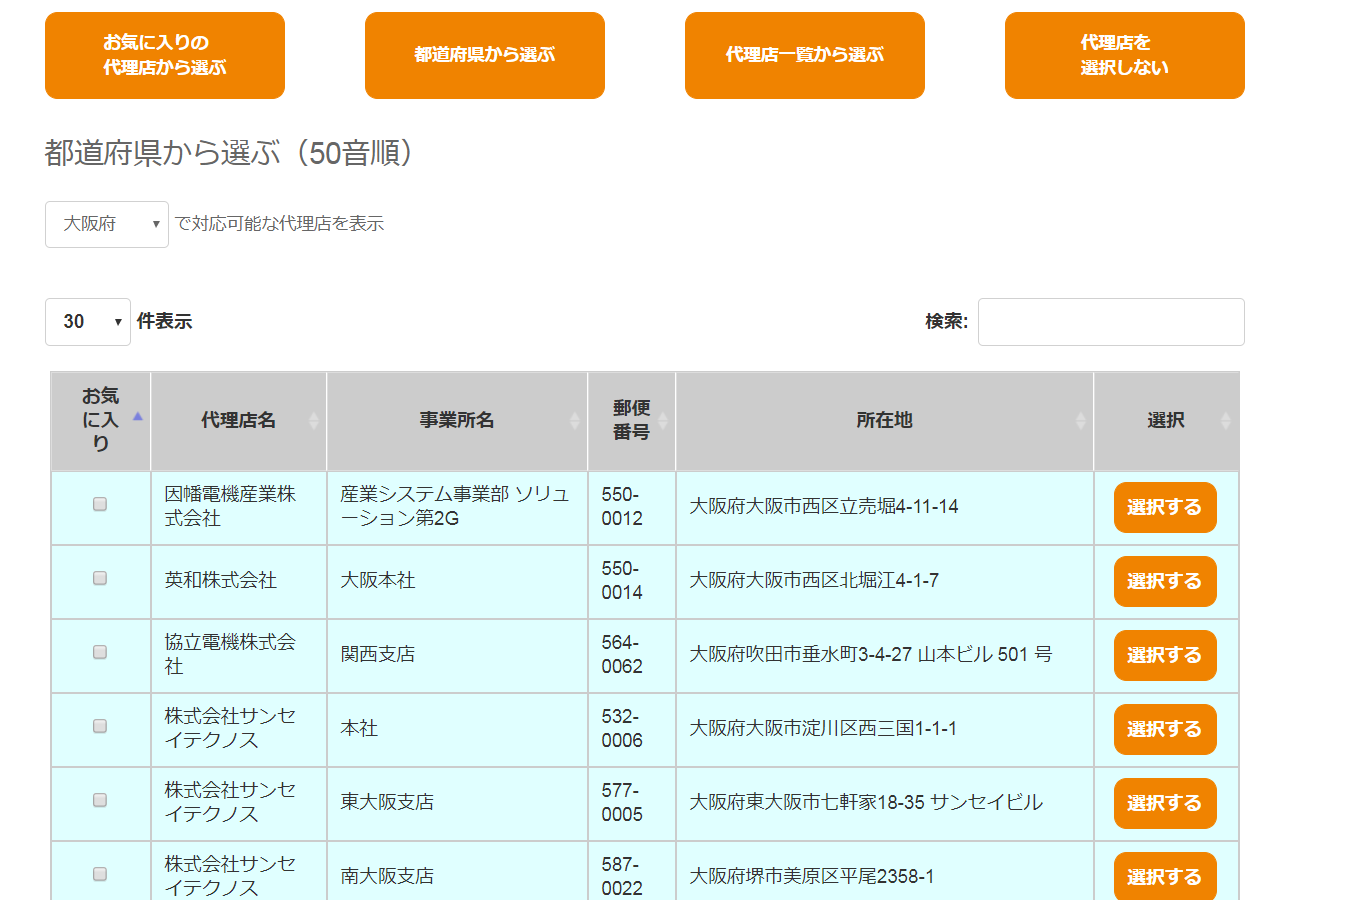Click 選択する for 協立電機 関西支店
1350x900 pixels.
pyautogui.click(x=1165, y=655)
